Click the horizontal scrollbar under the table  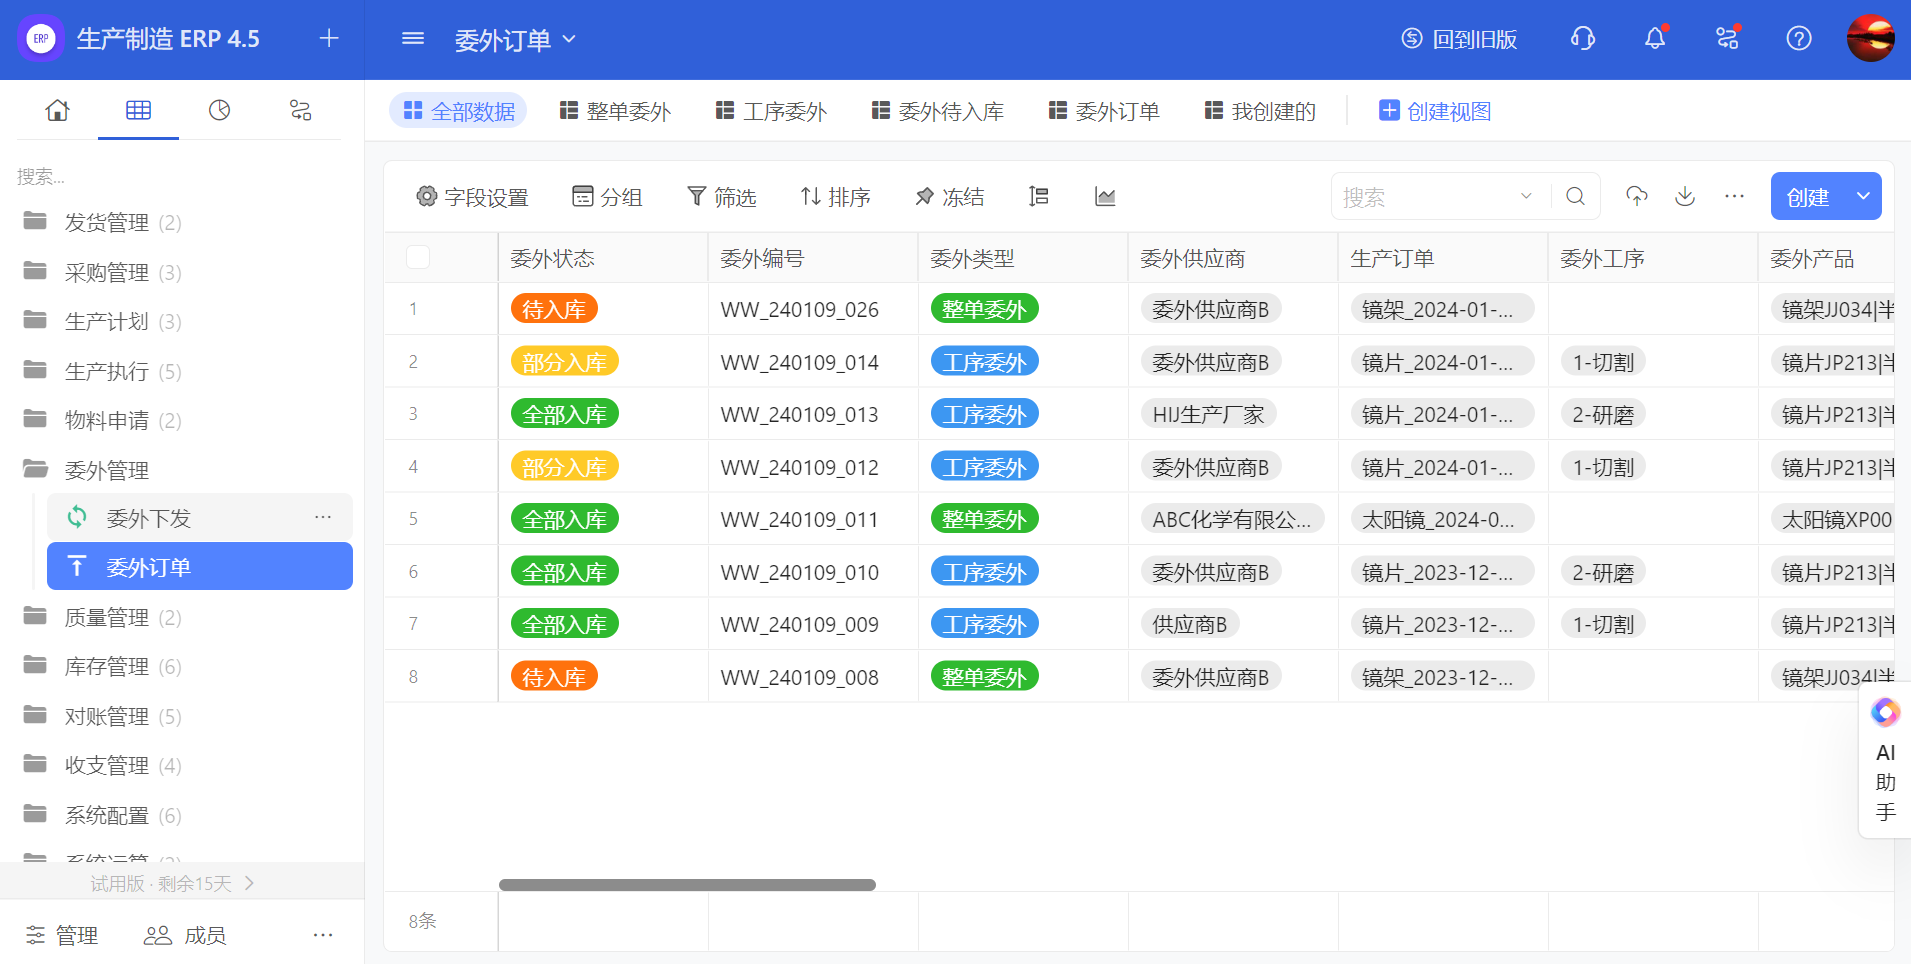(x=687, y=885)
